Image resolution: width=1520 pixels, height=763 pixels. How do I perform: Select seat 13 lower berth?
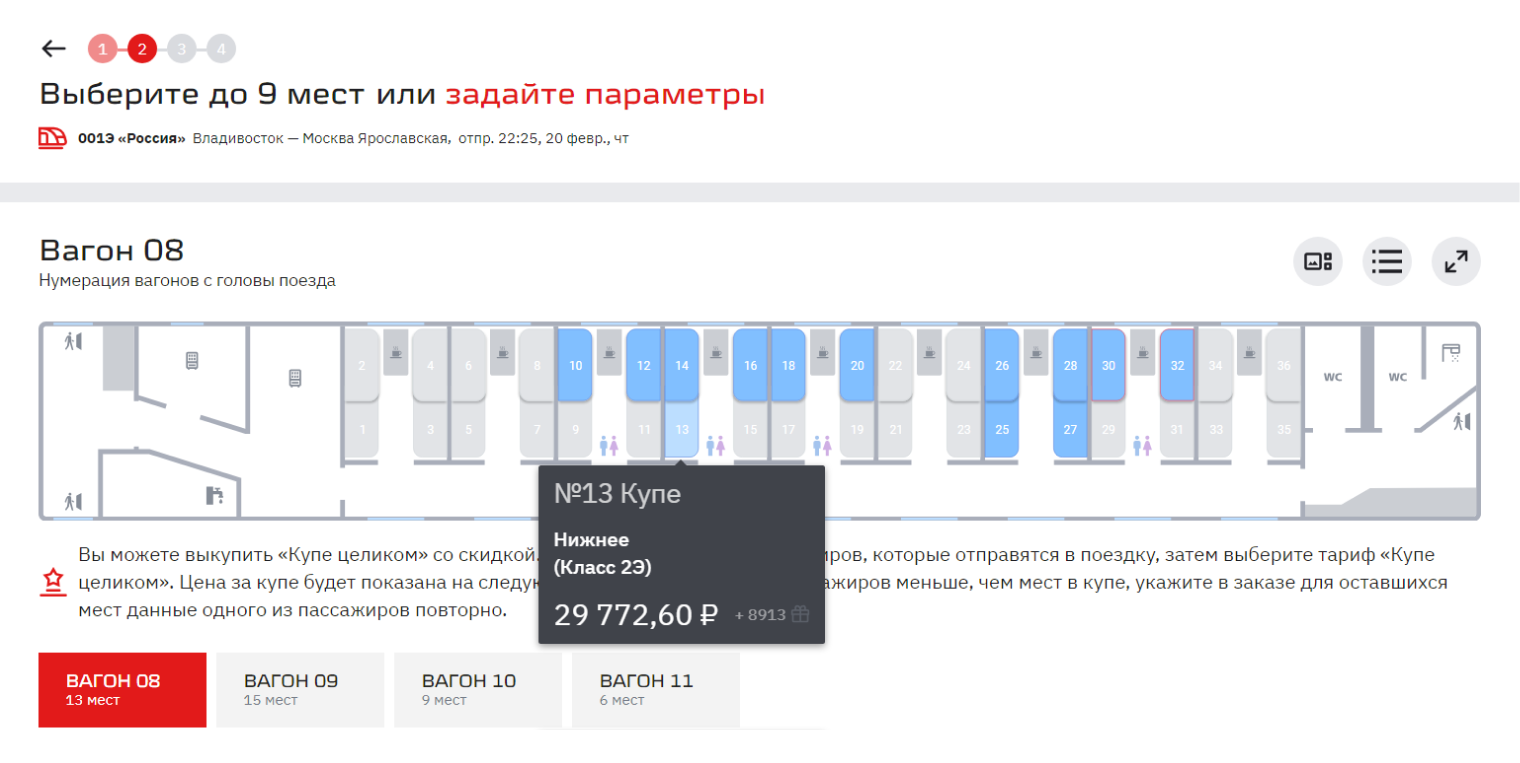click(681, 430)
